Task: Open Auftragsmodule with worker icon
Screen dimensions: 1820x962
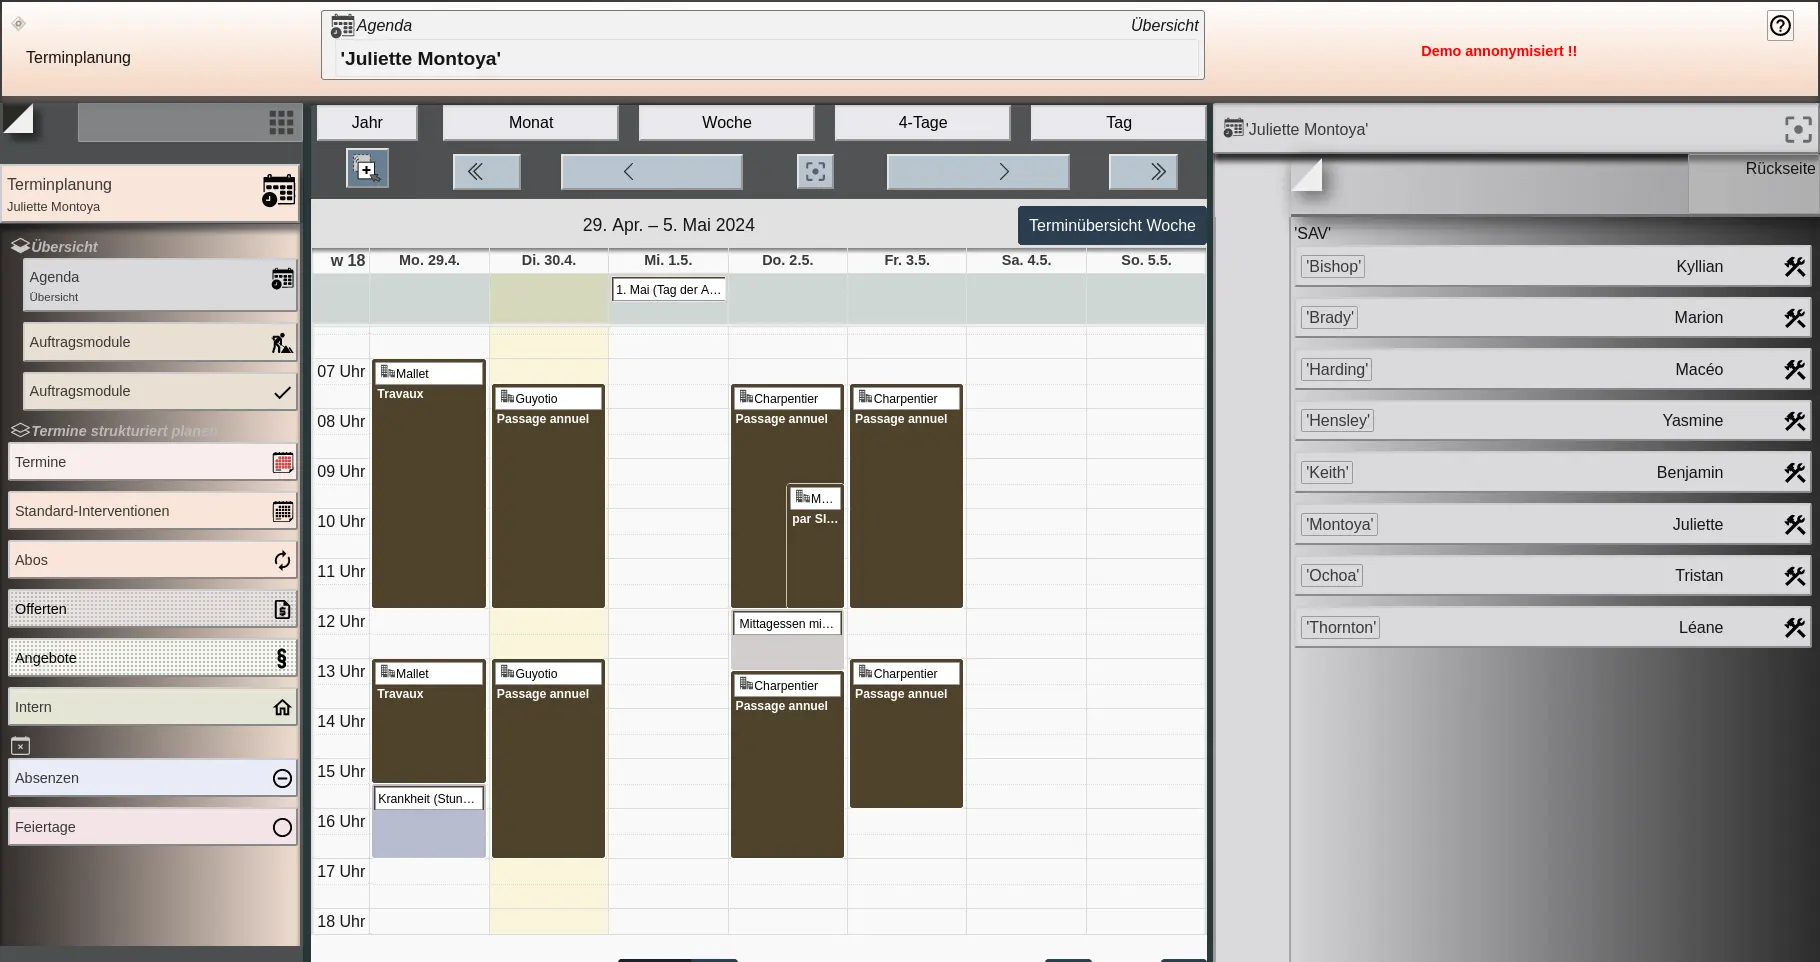Action: [160, 342]
